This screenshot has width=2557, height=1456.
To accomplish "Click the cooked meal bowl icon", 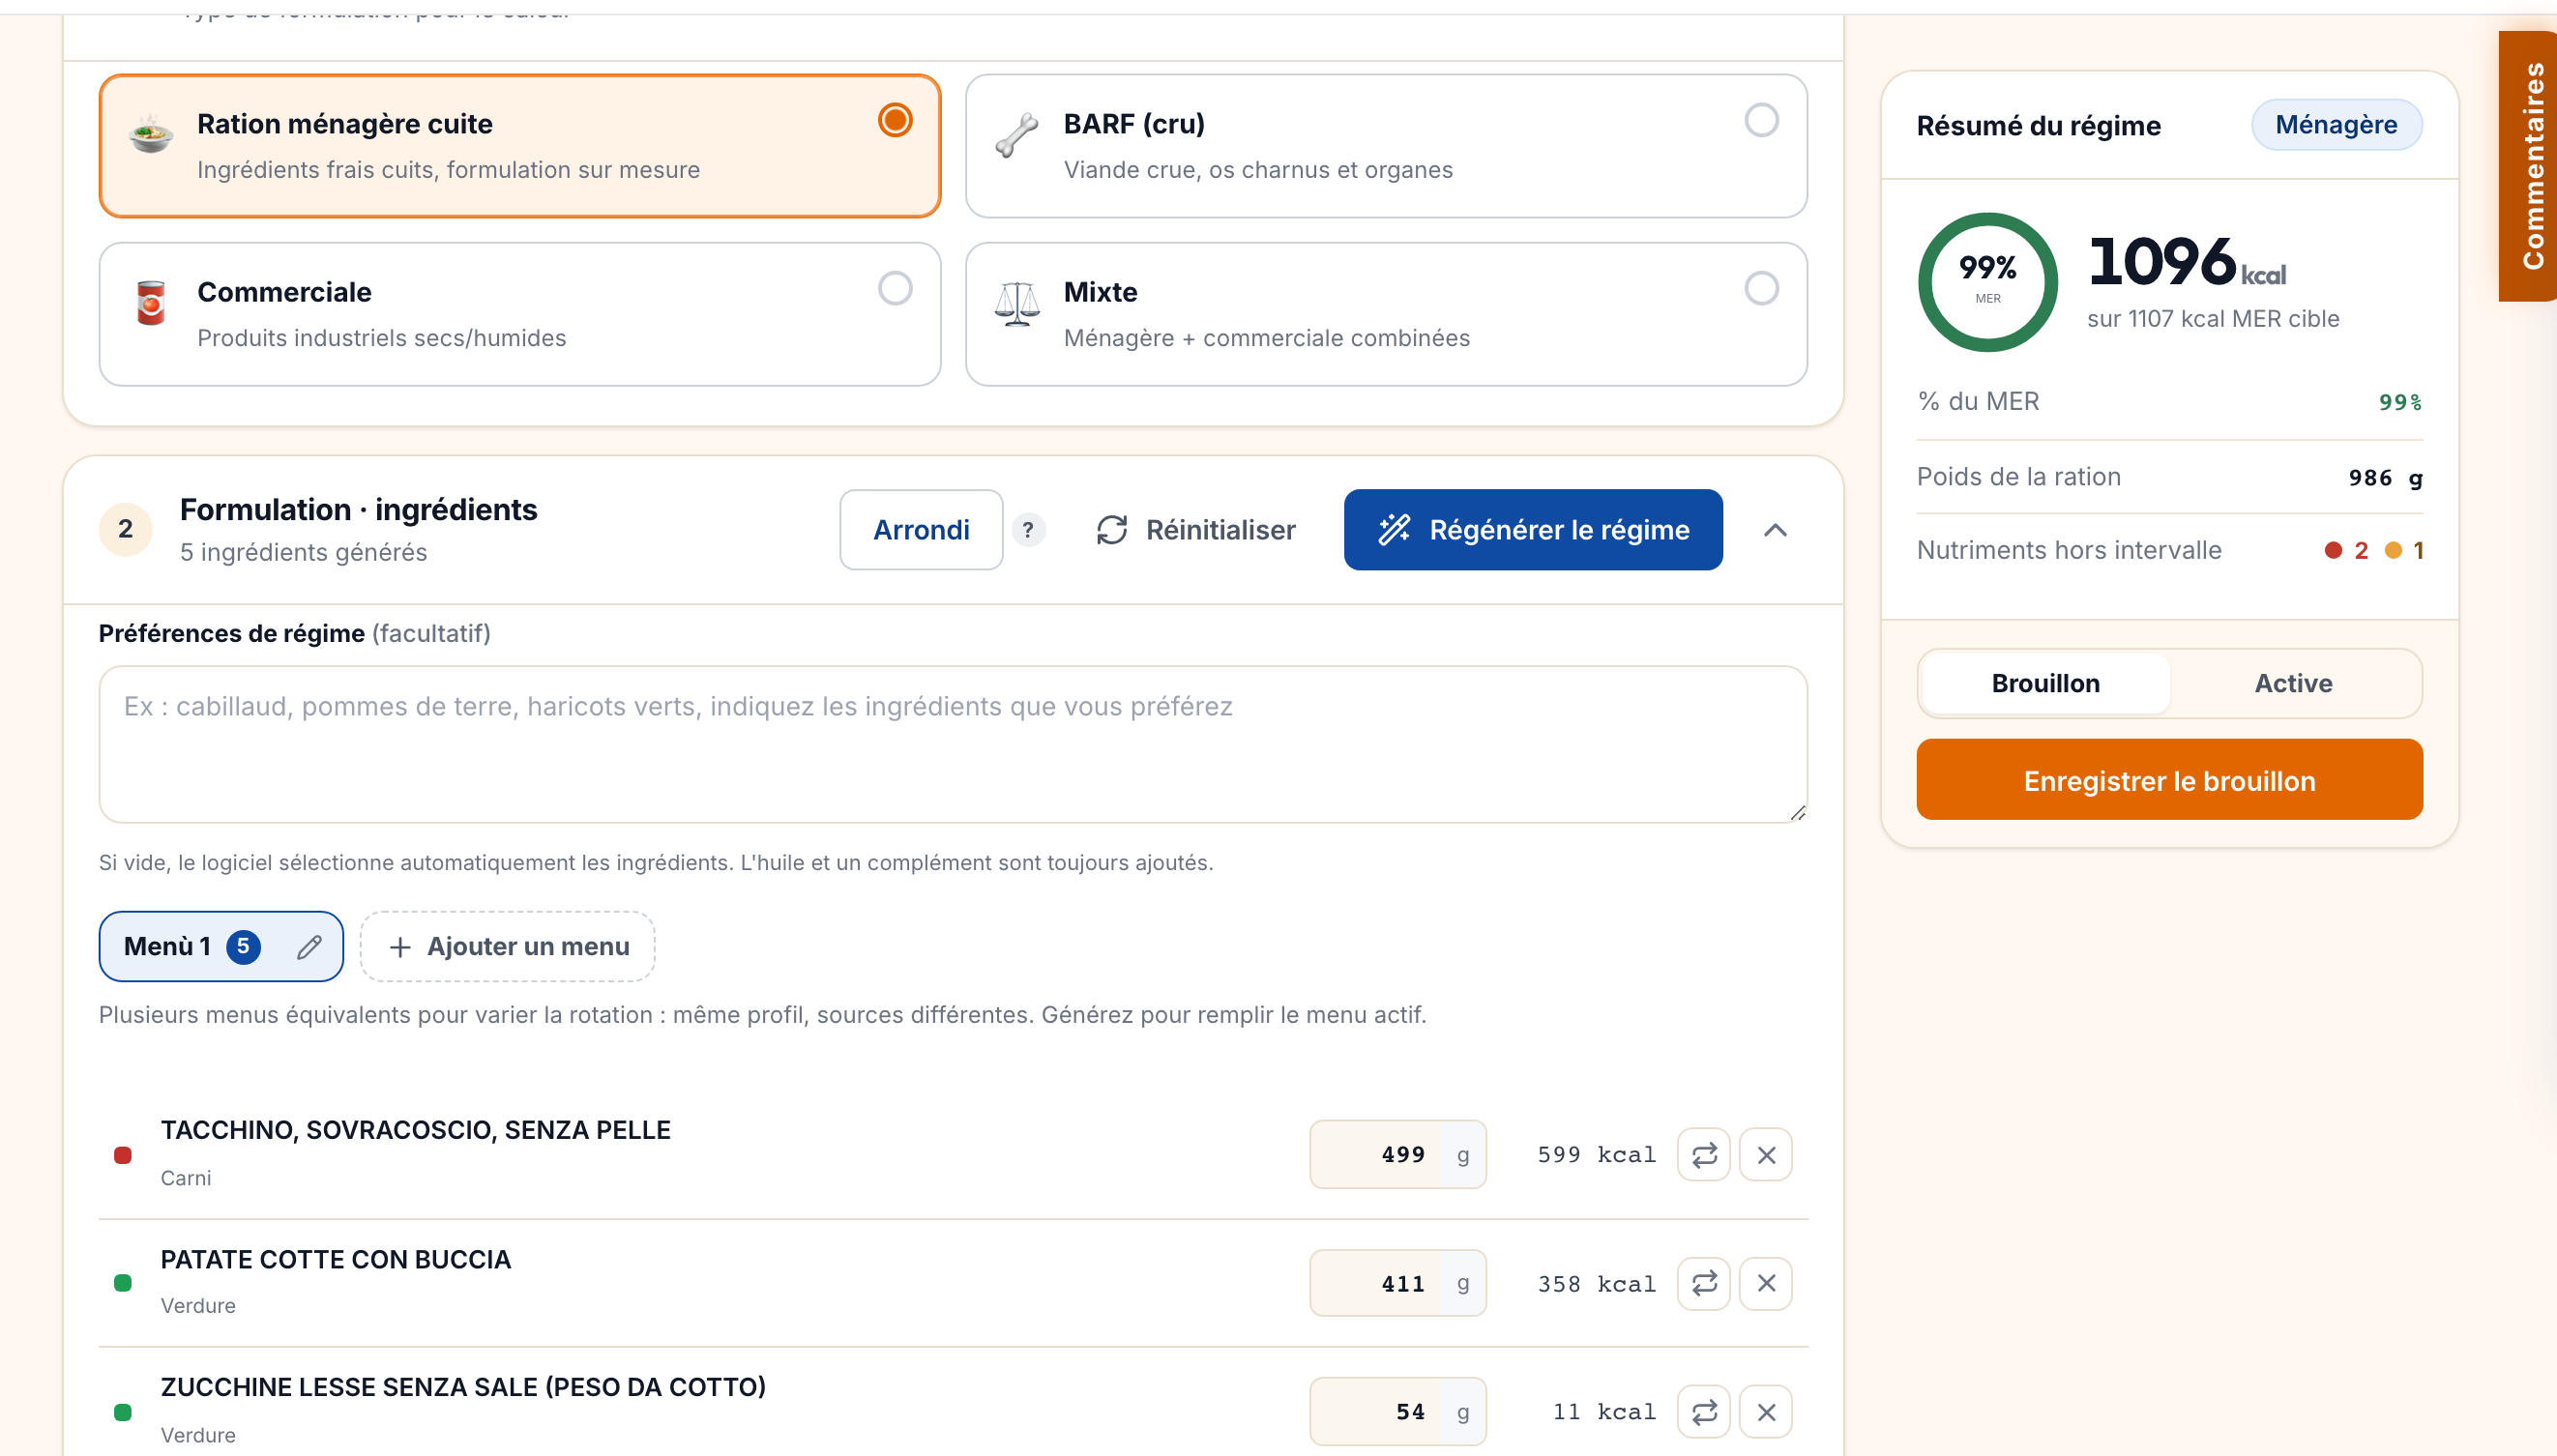I will [151, 134].
